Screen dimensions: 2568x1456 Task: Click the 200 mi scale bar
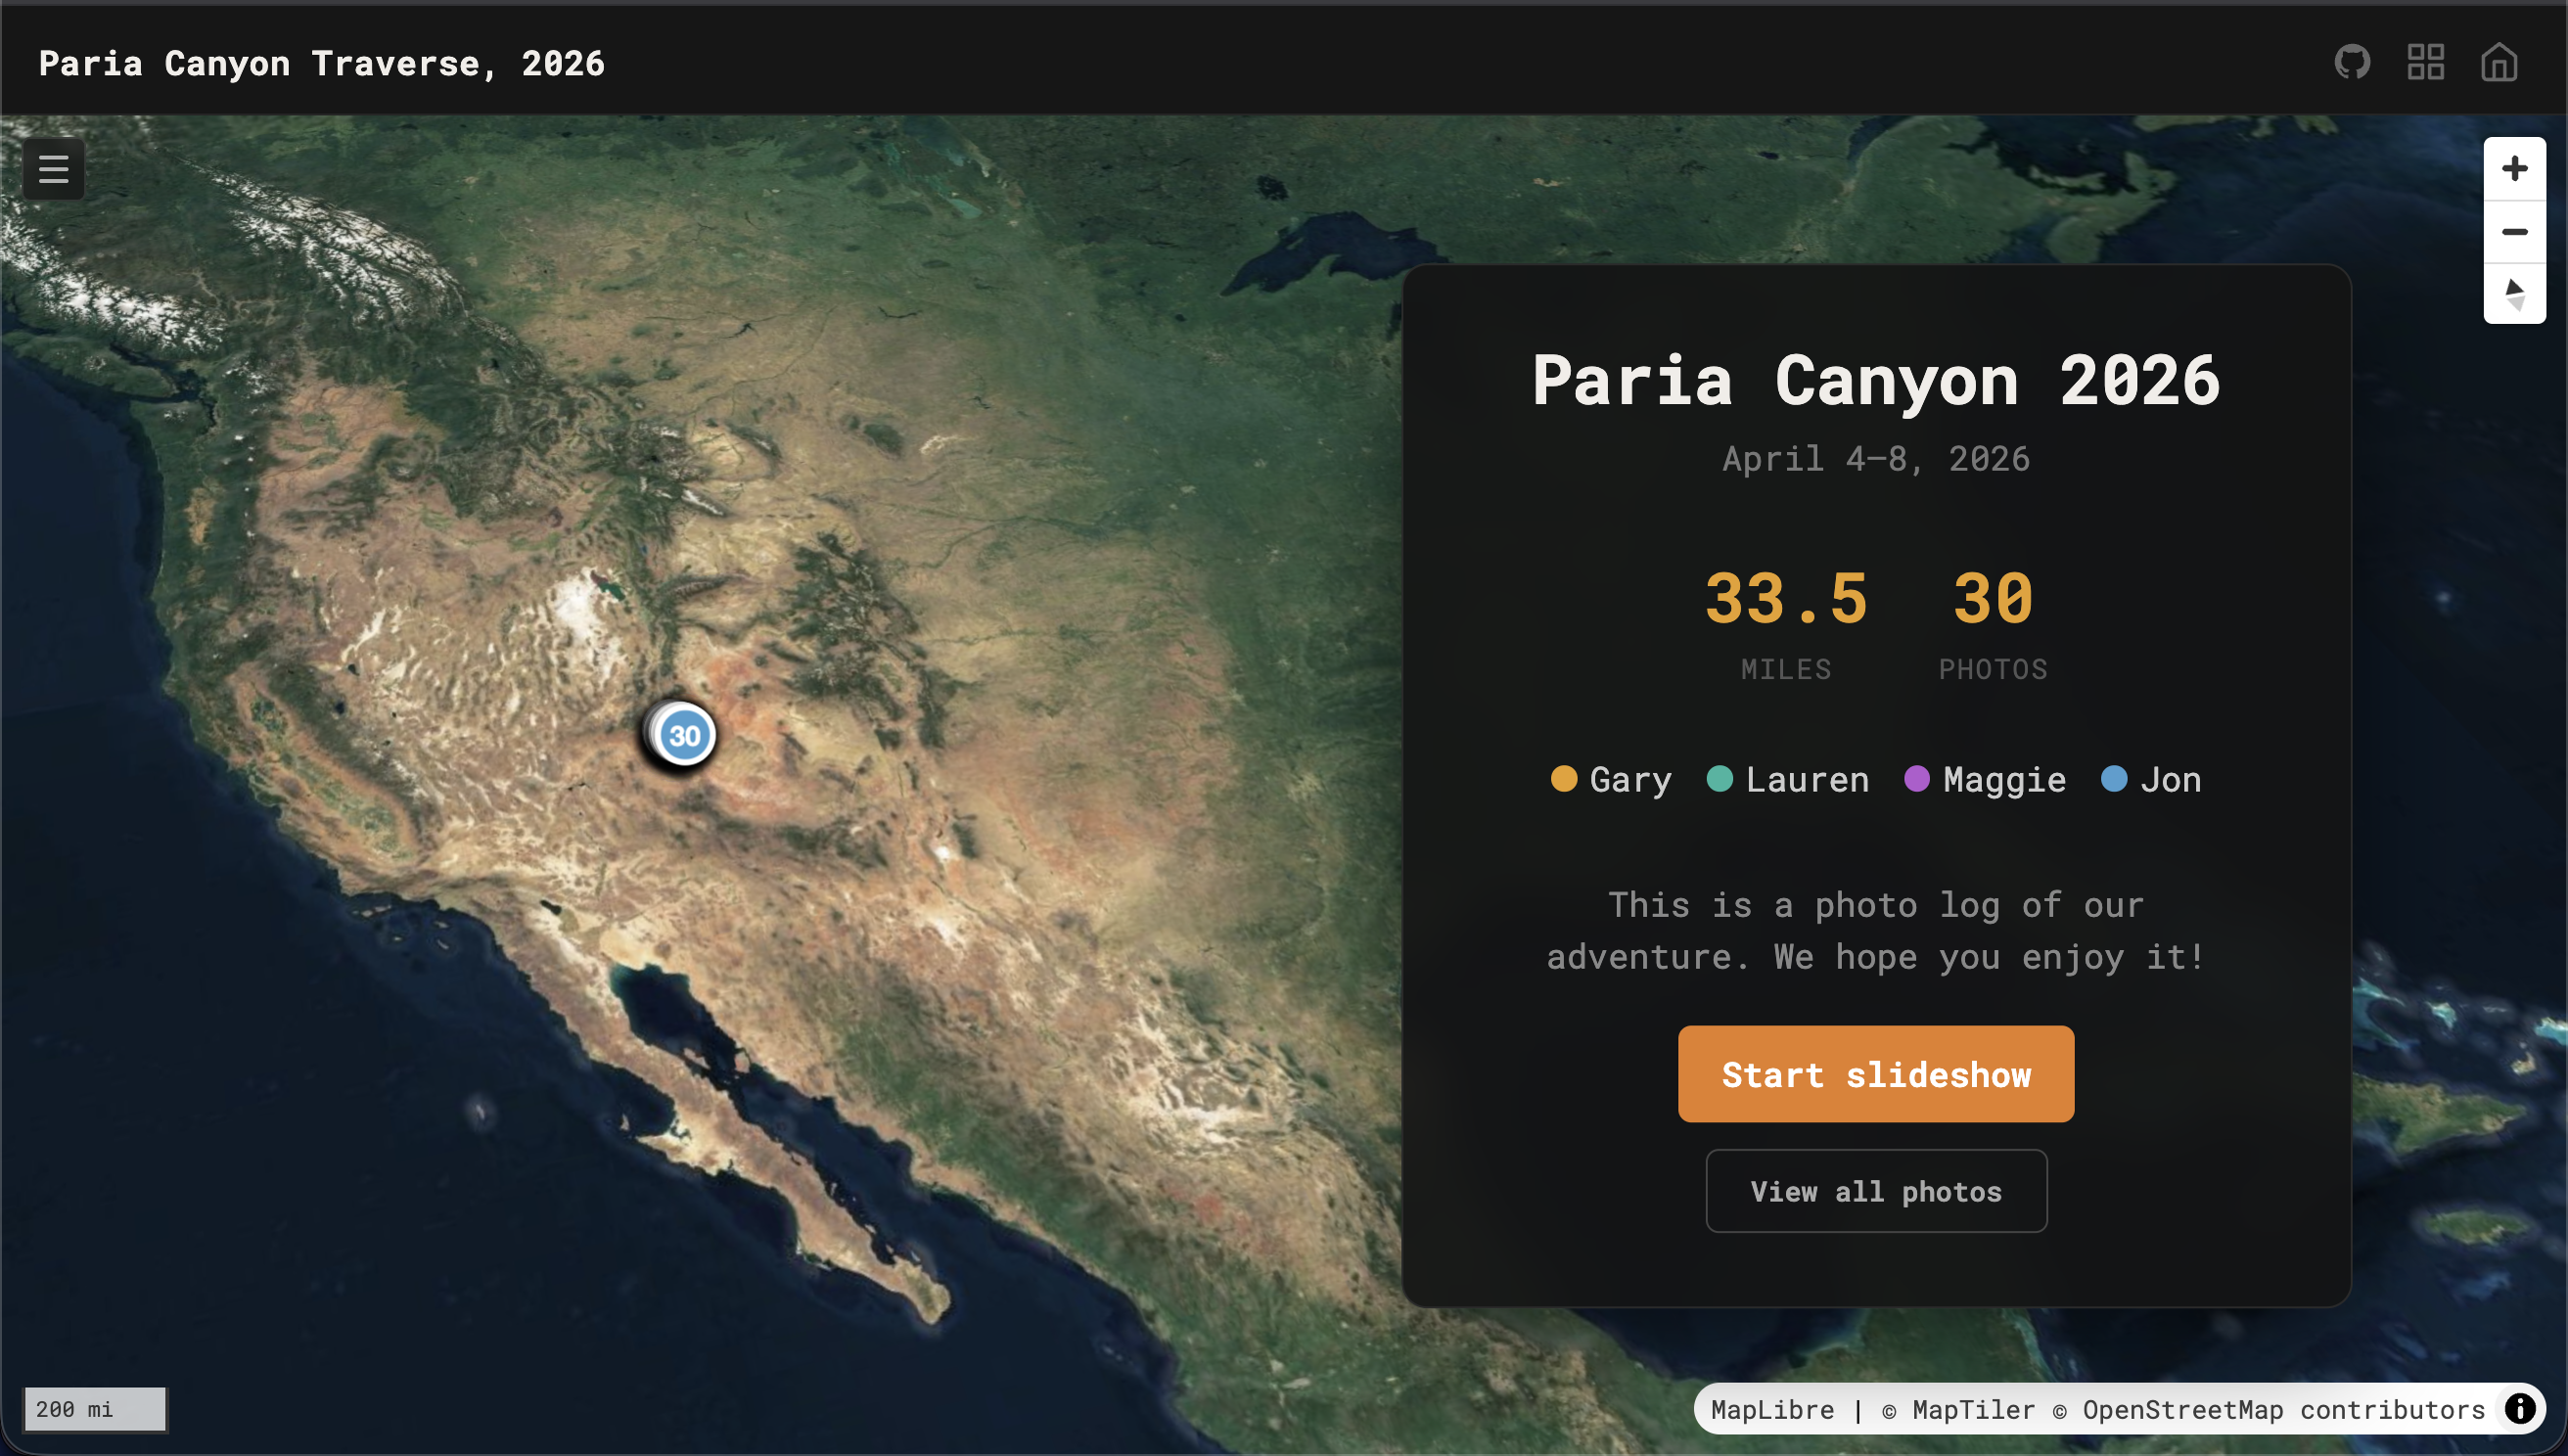[x=96, y=1409]
